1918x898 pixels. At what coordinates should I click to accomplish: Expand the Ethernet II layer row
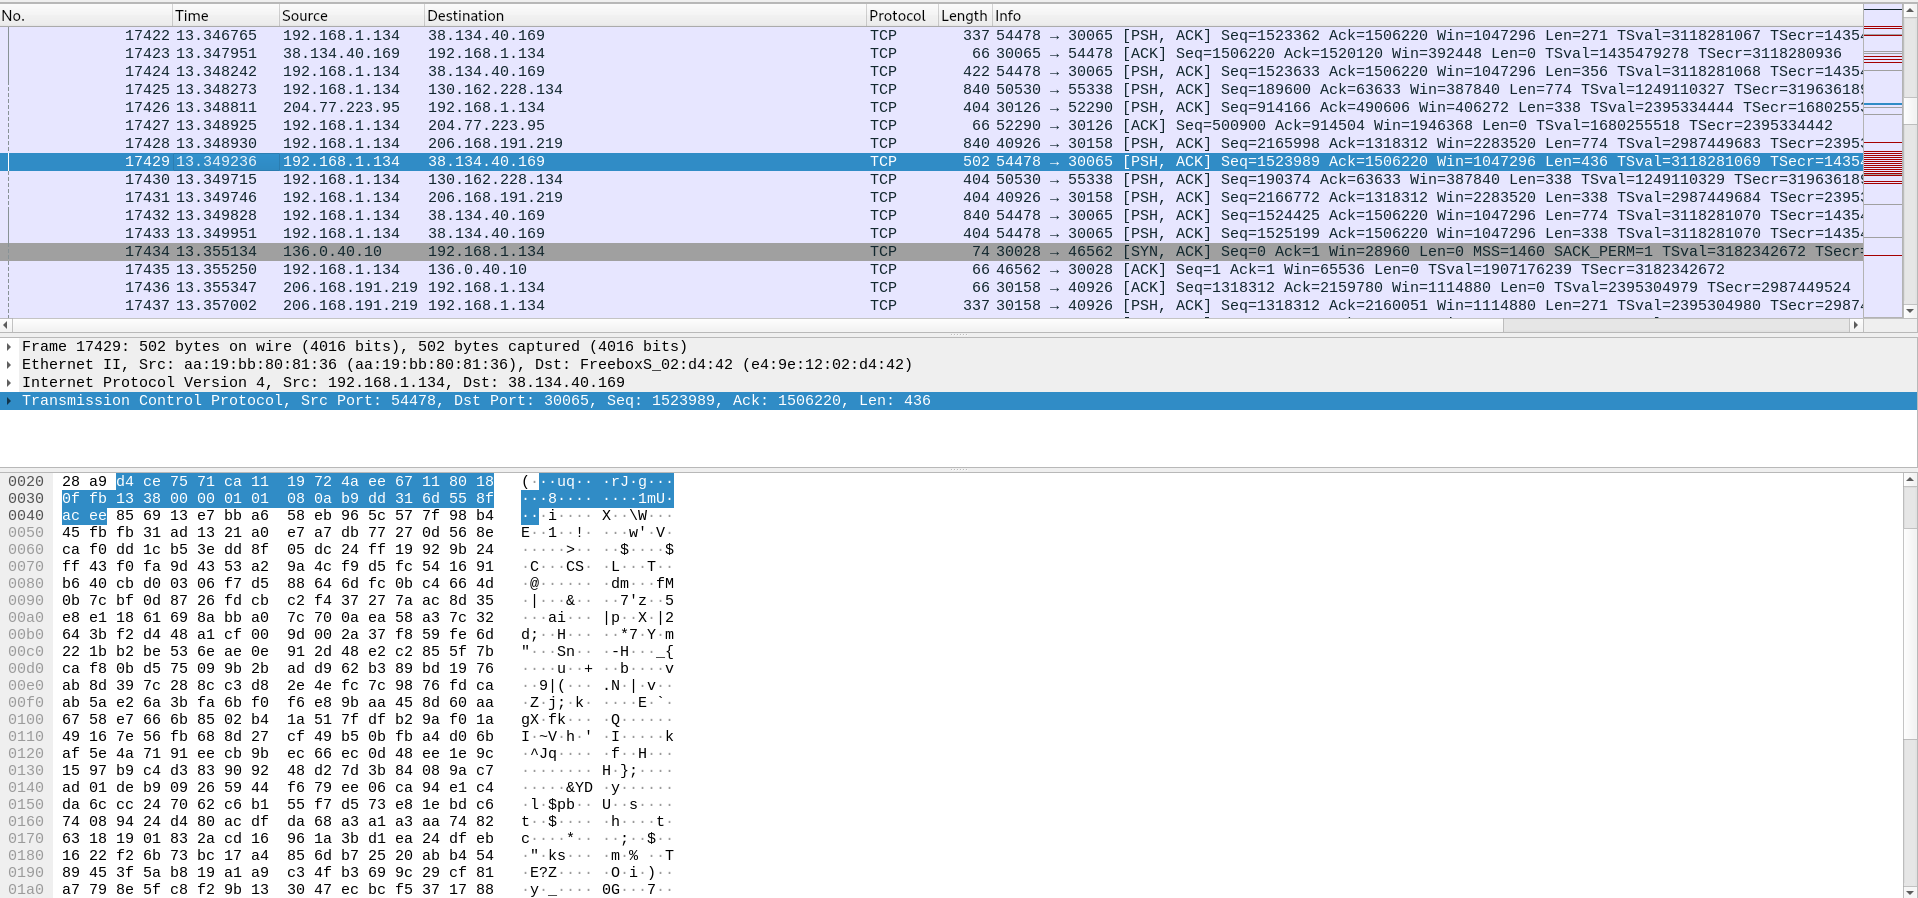pyautogui.click(x=9, y=365)
